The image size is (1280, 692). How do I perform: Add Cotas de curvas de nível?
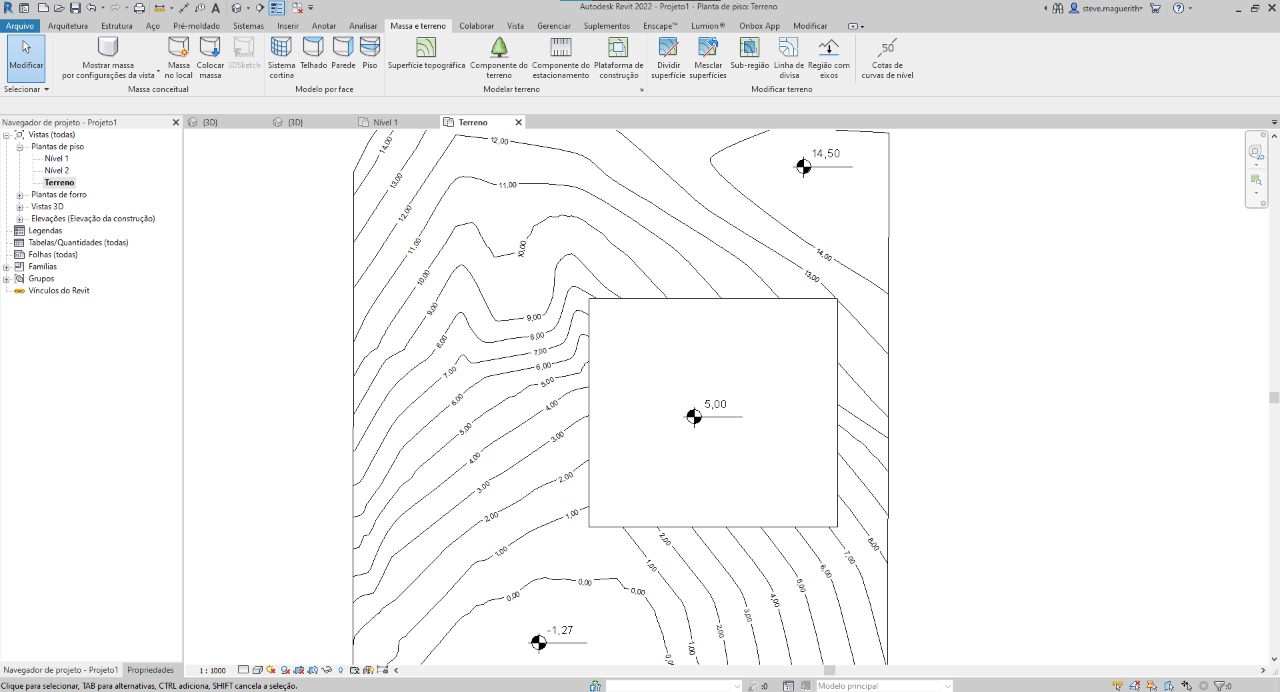pos(887,57)
